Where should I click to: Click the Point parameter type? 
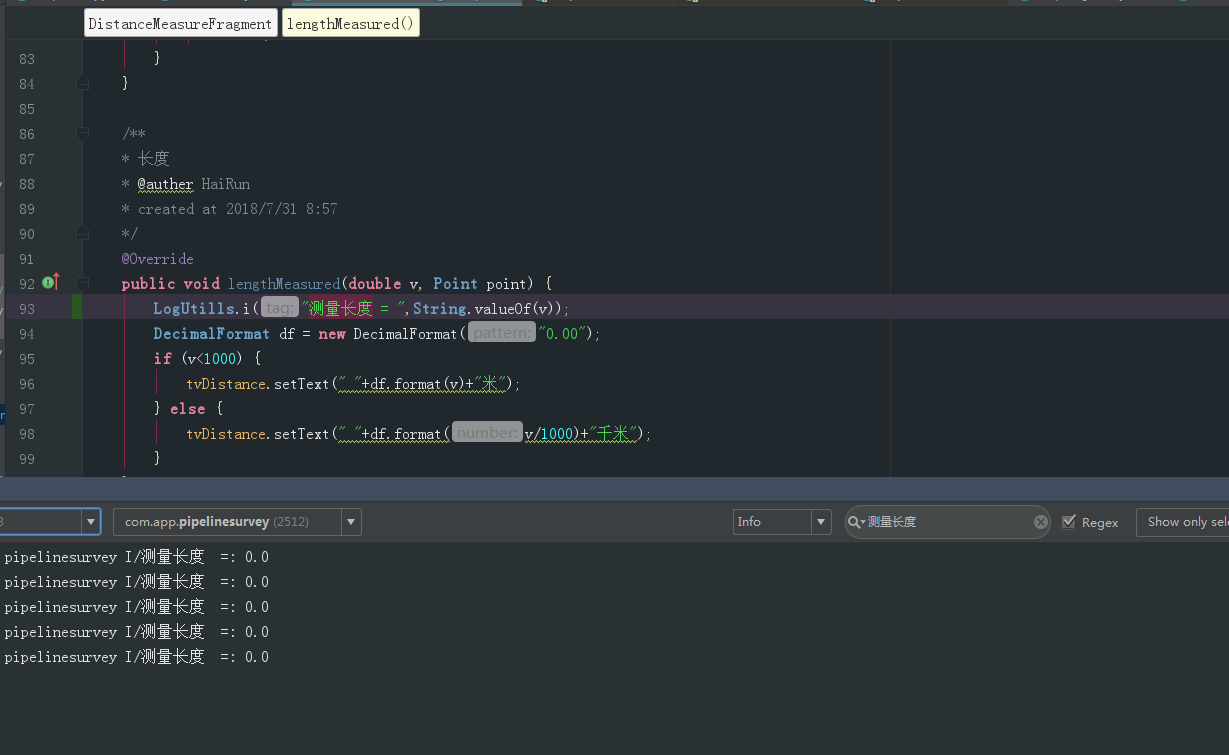coord(455,284)
